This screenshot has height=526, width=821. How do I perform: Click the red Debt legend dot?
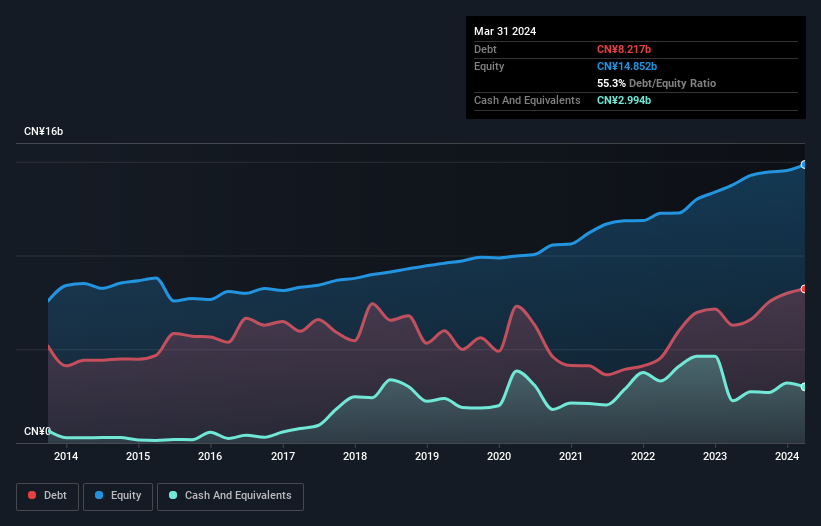(x=32, y=495)
